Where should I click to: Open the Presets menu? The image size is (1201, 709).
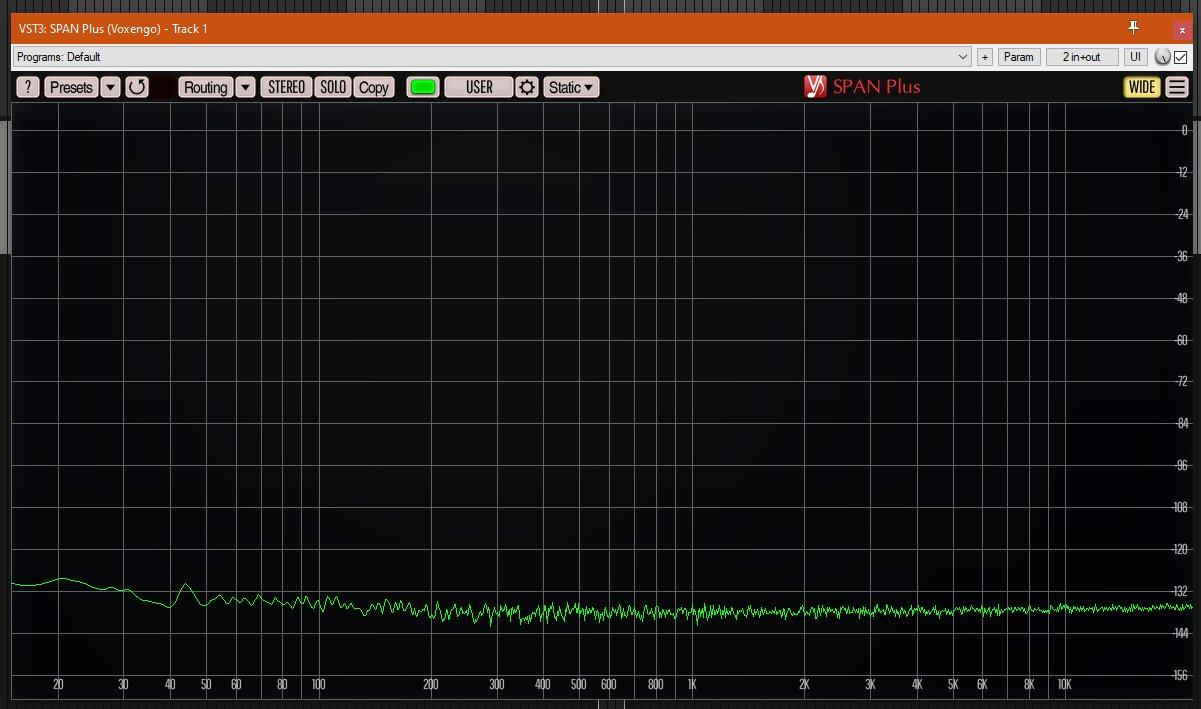tap(71, 87)
